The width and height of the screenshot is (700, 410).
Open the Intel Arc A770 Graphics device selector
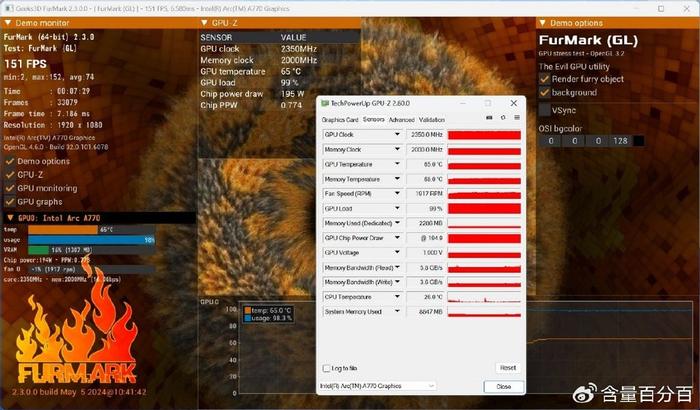point(378,386)
